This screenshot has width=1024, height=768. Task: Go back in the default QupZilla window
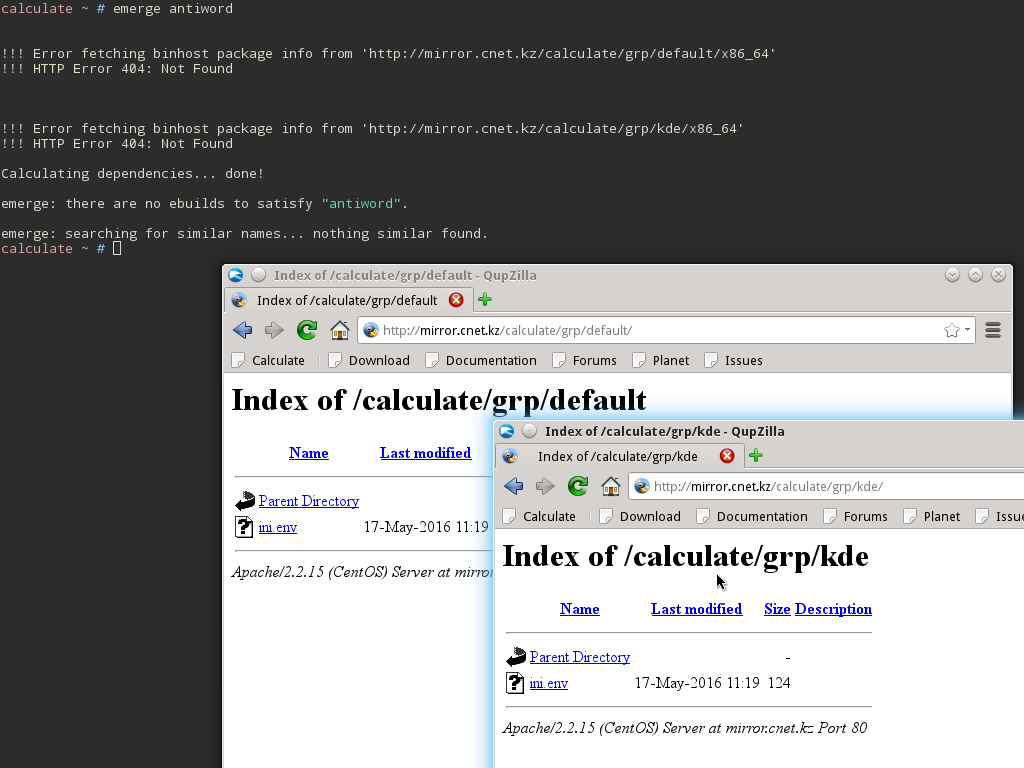pyautogui.click(x=242, y=330)
